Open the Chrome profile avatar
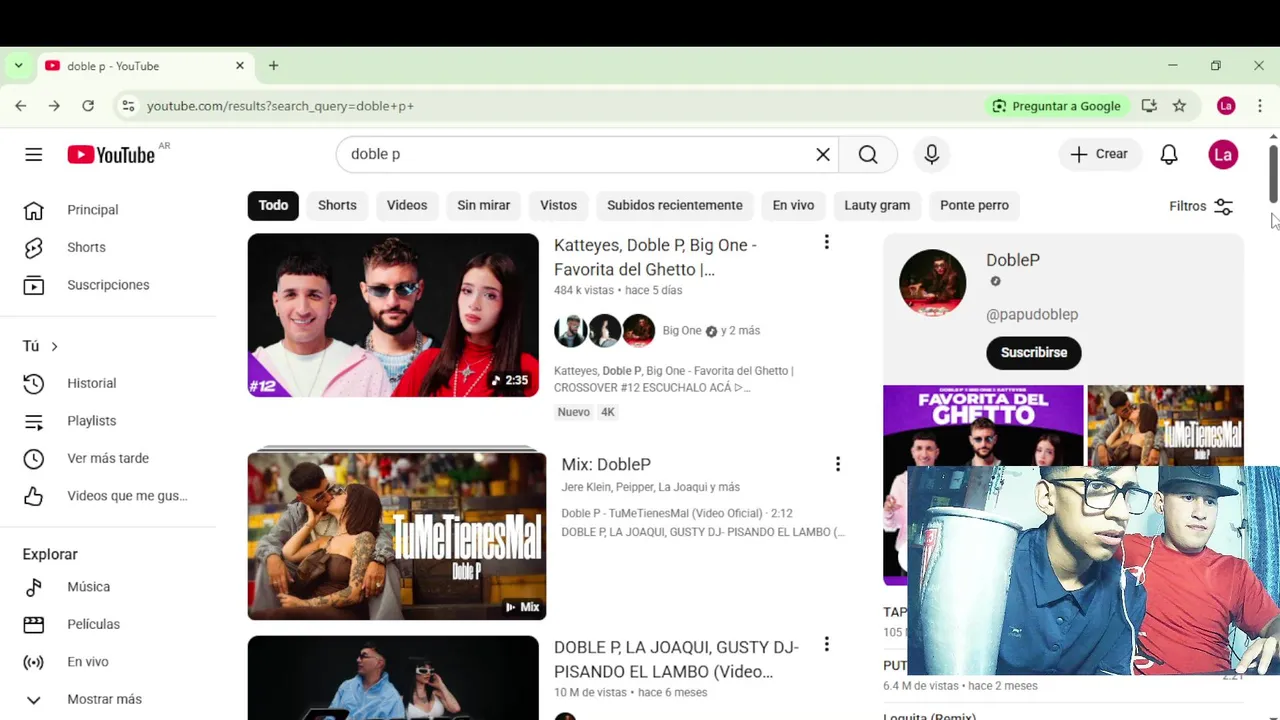 tap(1226, 106)
